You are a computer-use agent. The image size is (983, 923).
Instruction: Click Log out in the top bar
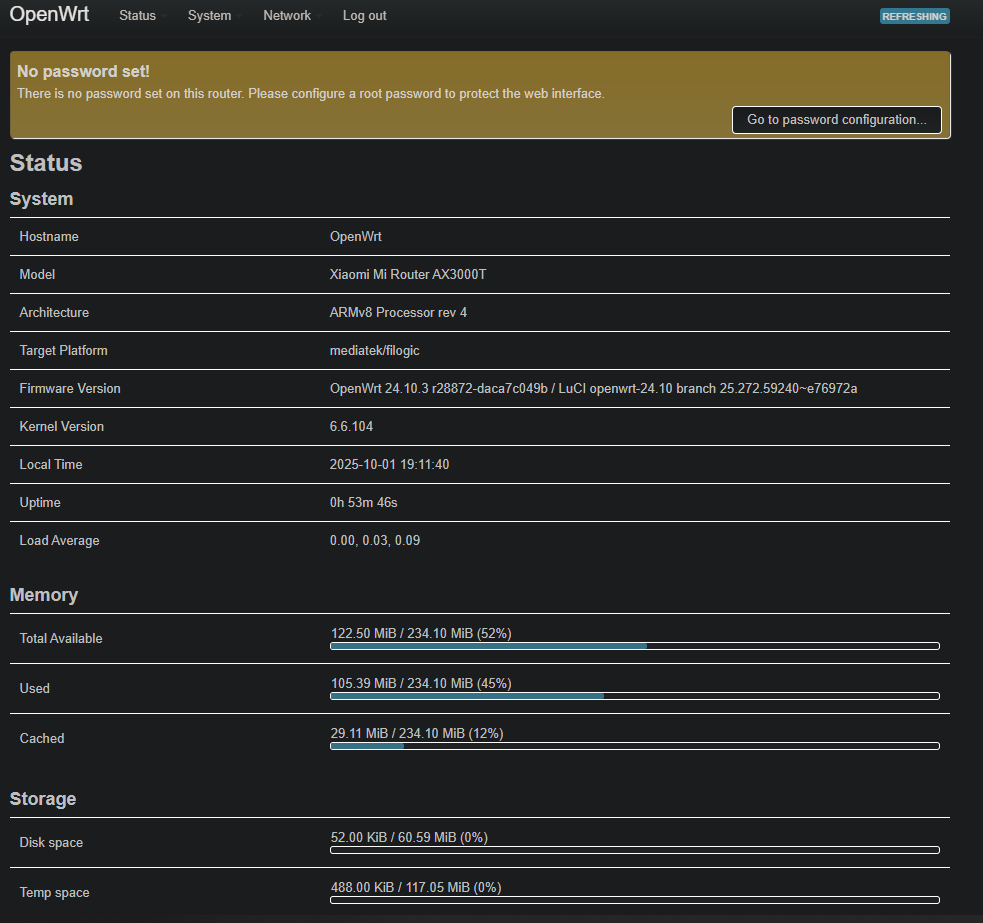(364, 16)
